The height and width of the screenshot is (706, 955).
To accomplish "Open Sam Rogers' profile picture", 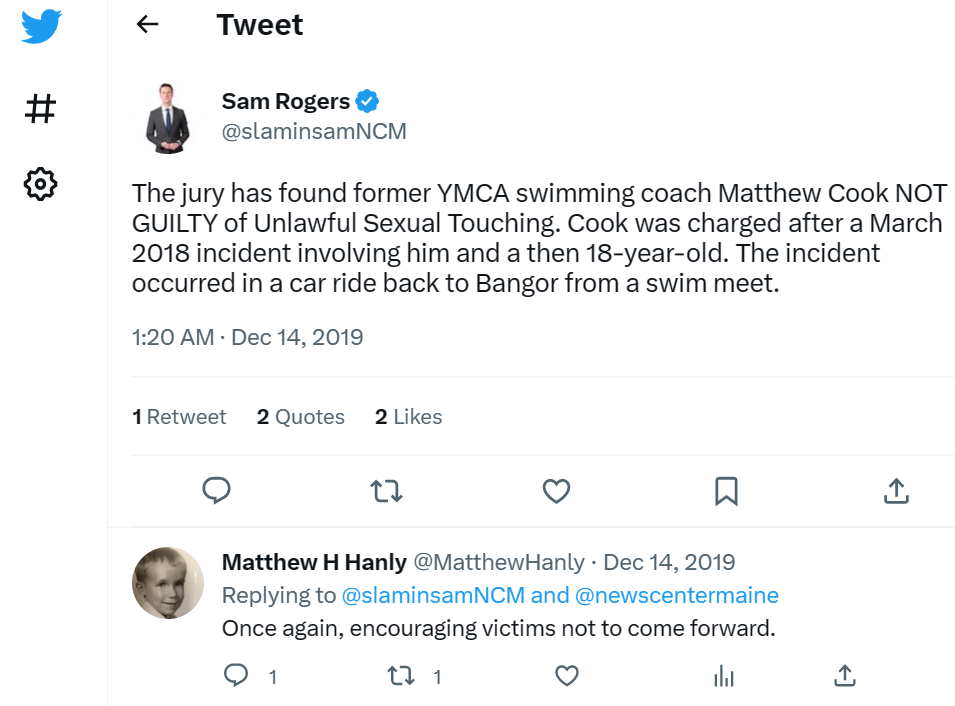I will (167, 117).
